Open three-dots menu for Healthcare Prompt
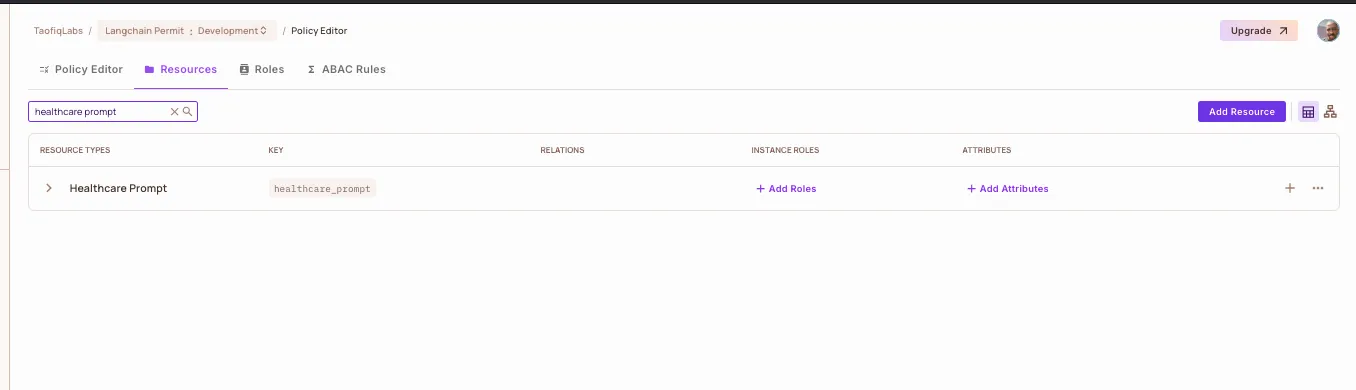The width and height of the screenshot is (1356, 390). click(x=1318, y=188)
